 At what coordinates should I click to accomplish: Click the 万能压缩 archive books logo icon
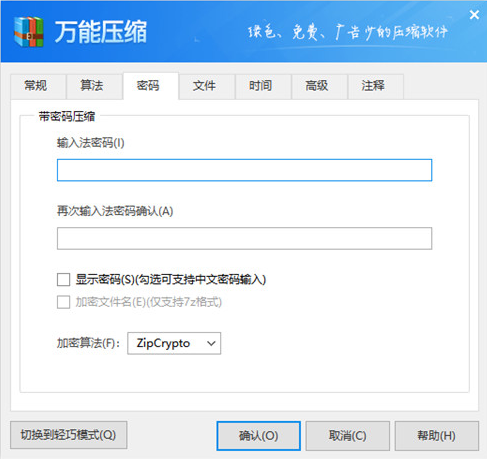point(29,32)
